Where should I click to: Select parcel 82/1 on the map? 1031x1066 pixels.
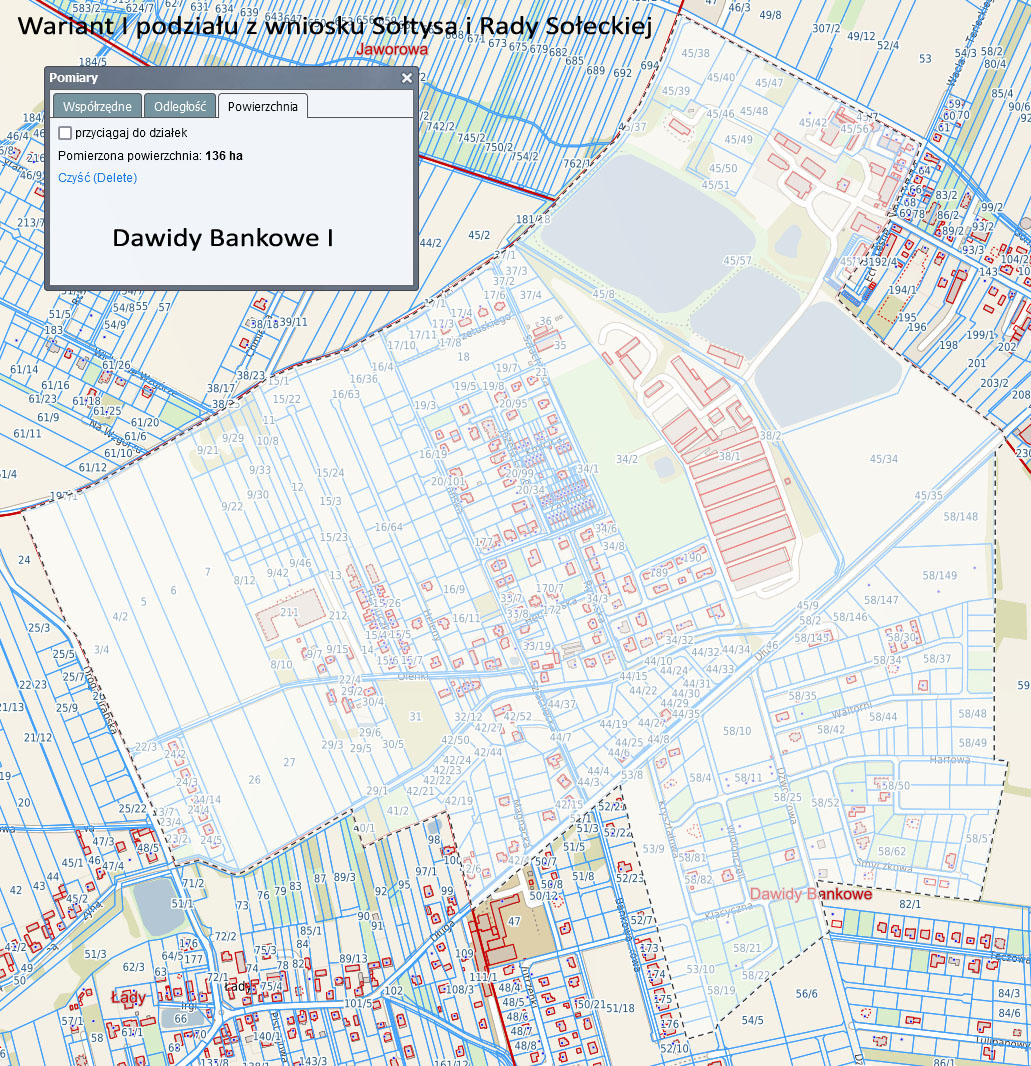[909, 905]
